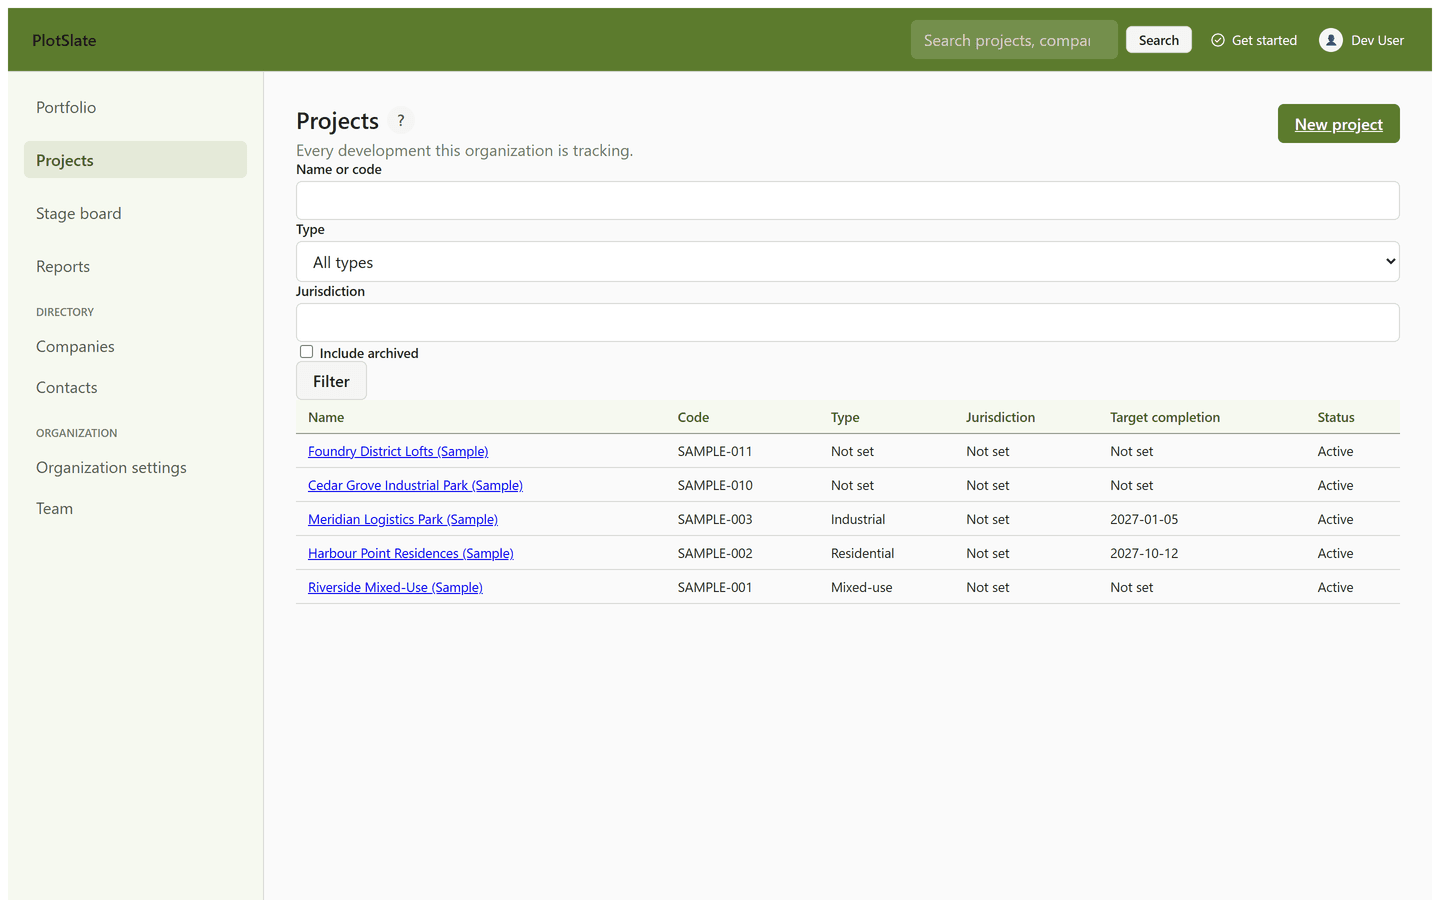Click the Dev User avatar icon

point(1330,40)
